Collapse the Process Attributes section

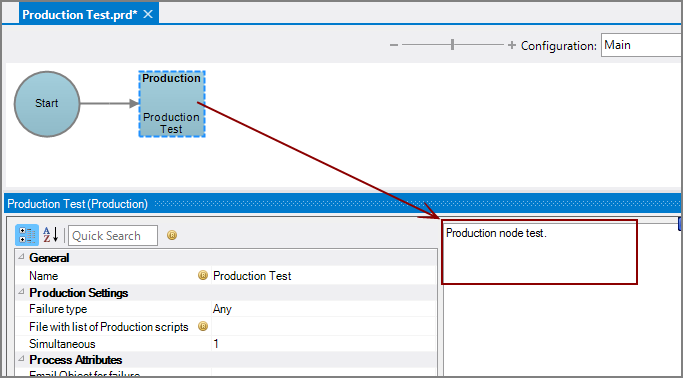pos(20,359)
